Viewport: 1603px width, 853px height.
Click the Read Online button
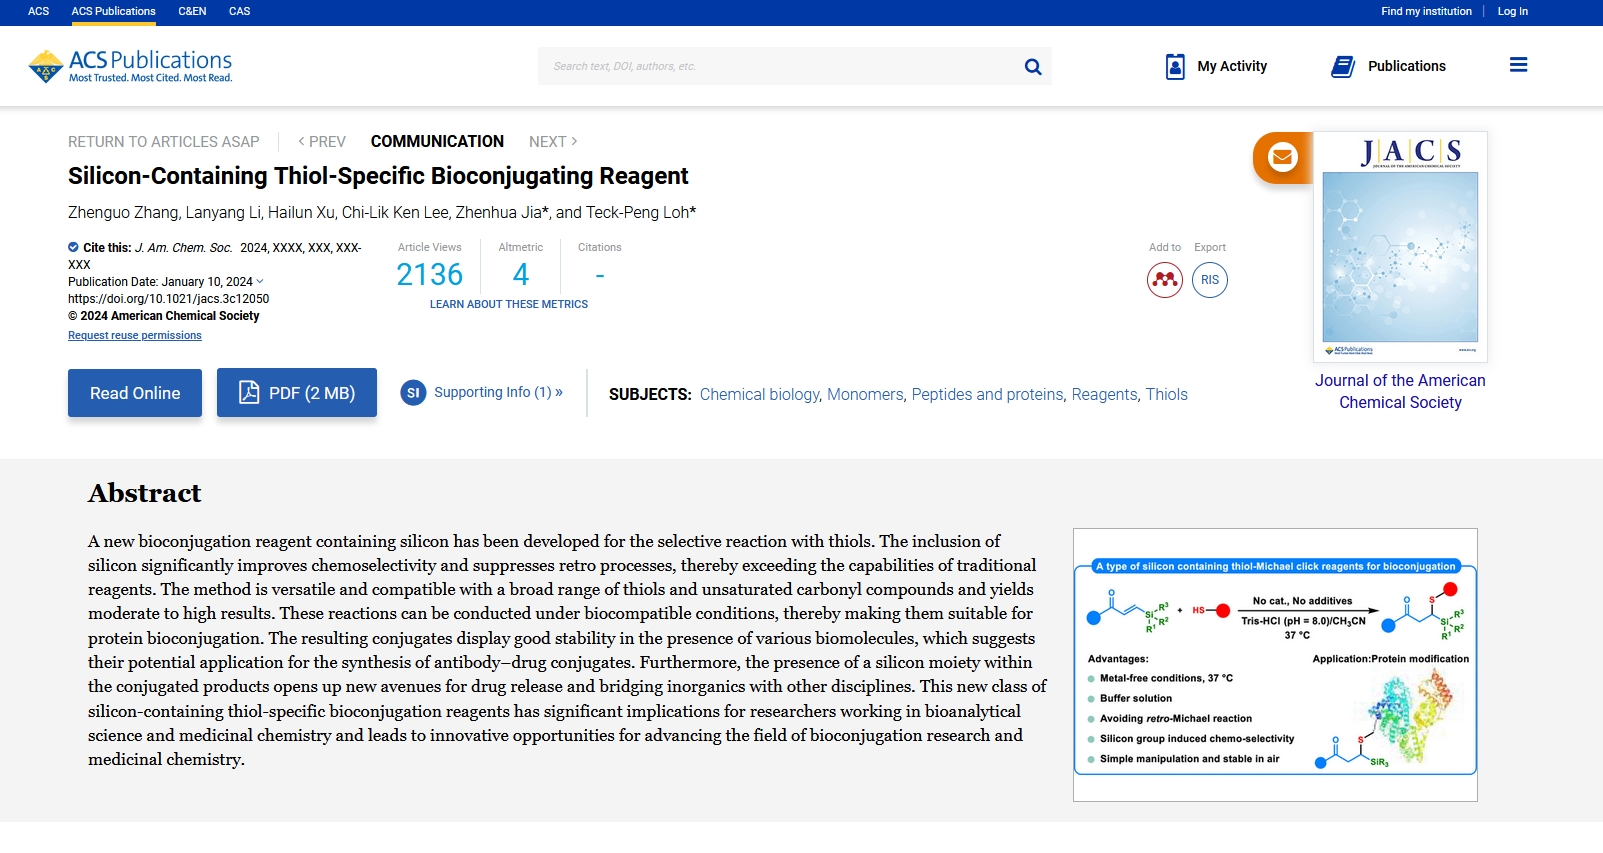[135, 393]
